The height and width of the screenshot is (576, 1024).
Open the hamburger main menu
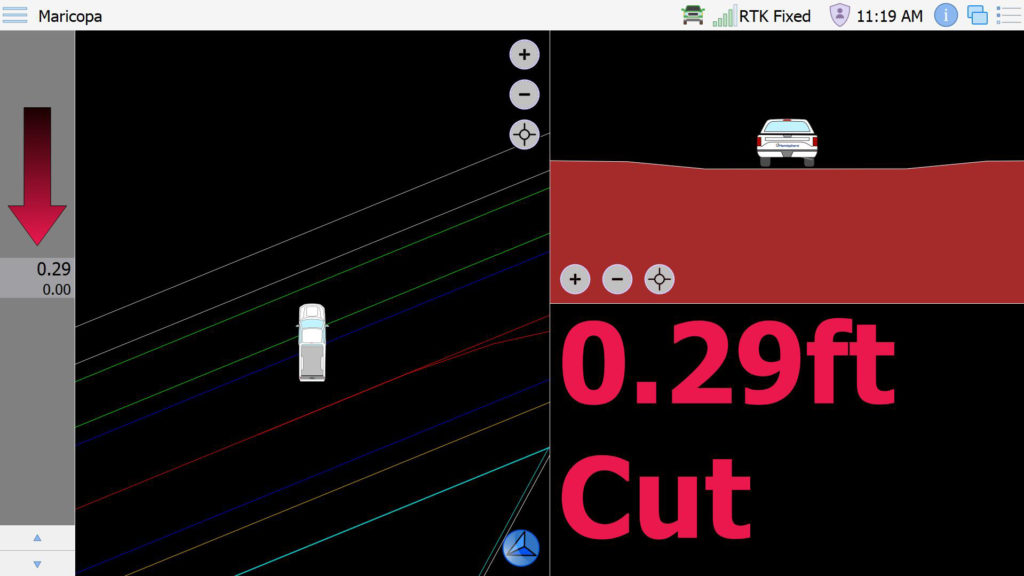(15, 15)
